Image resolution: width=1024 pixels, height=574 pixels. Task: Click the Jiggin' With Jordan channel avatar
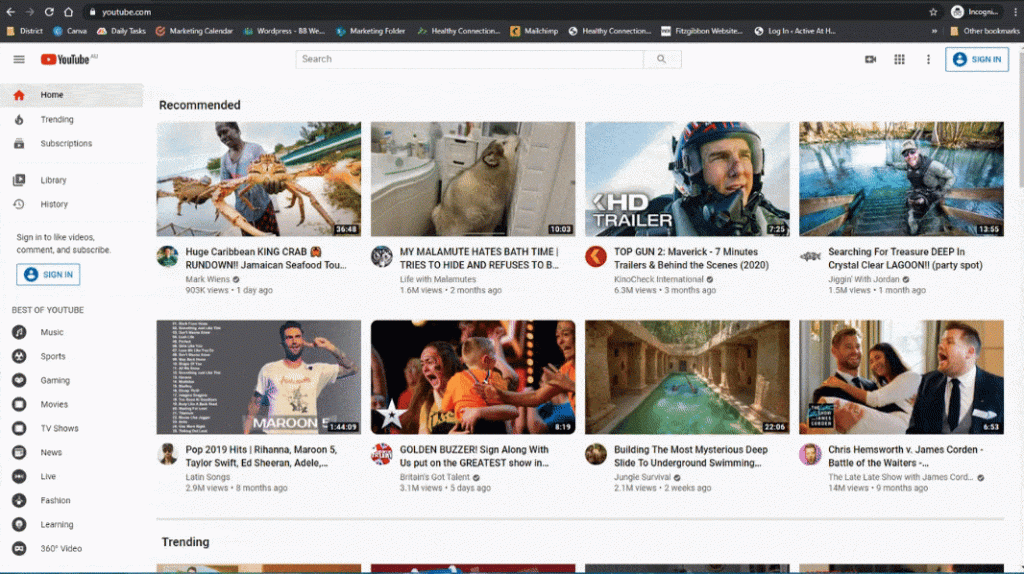point(810,257)
